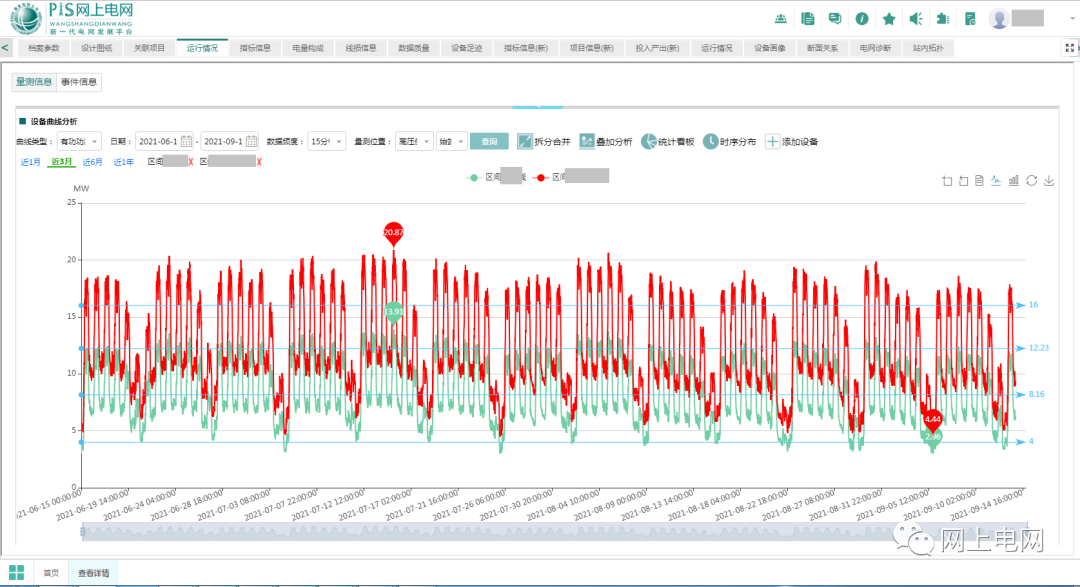
Task: Click the fullscreen expand icon beside tabs
Action: tap(1070, 48)
